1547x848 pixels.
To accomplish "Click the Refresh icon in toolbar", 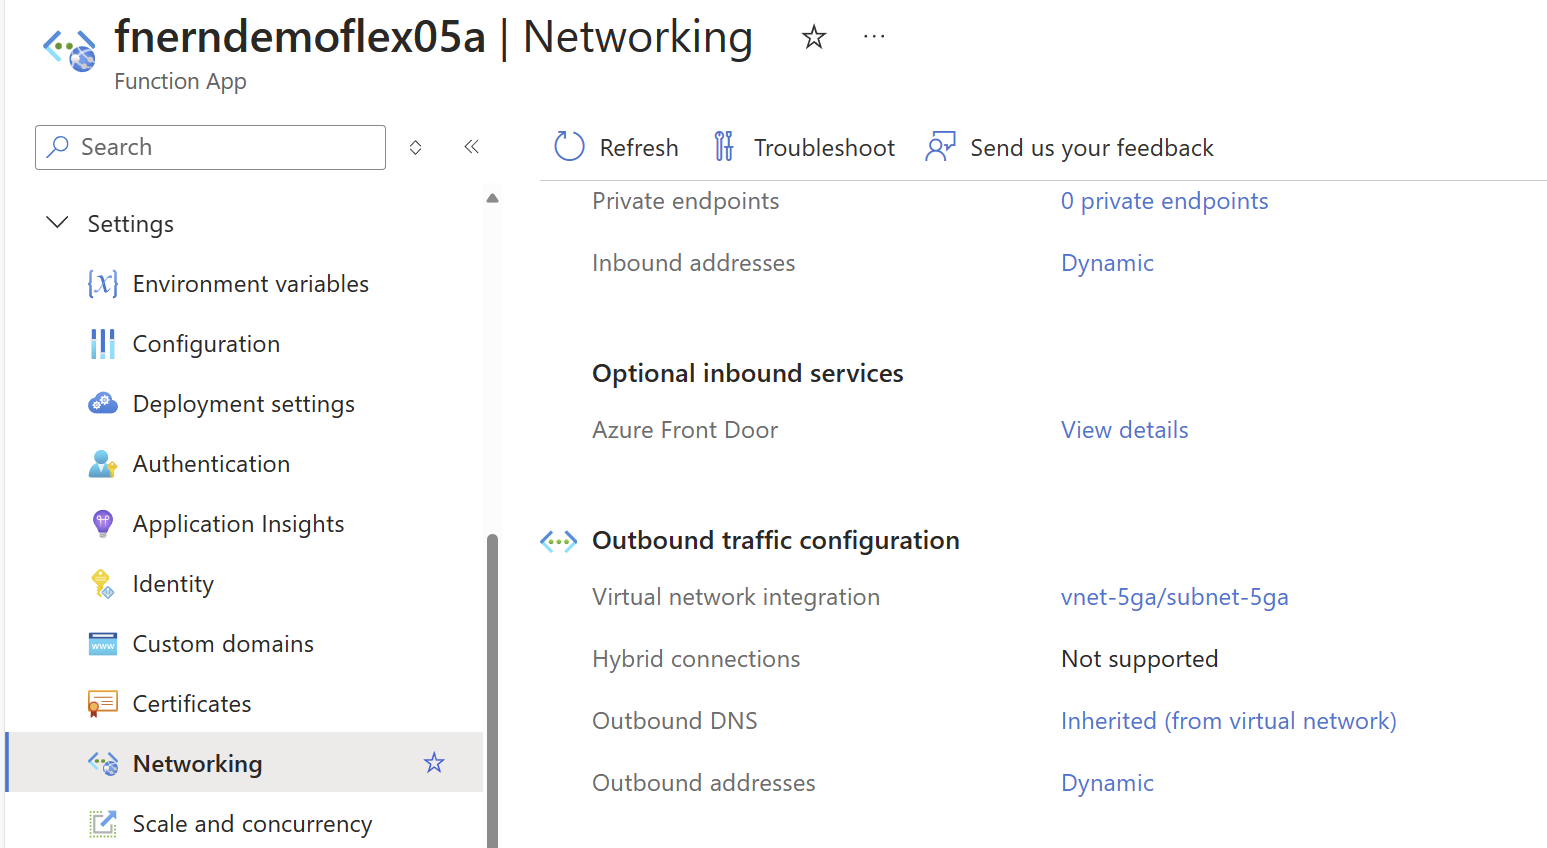I will click(569, 147).
